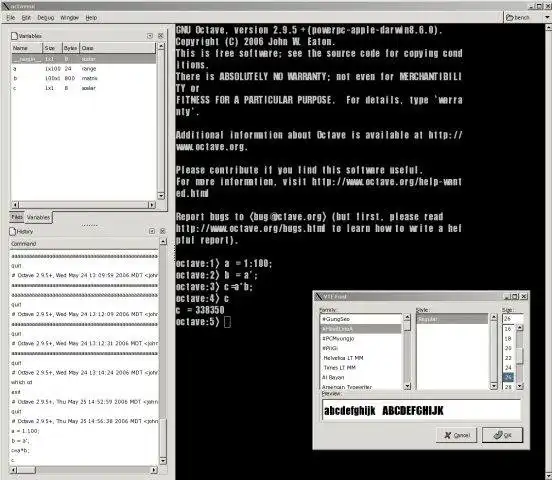Select font size 22
This screenshot has height=480, width=552.
[x=508, y=358]
